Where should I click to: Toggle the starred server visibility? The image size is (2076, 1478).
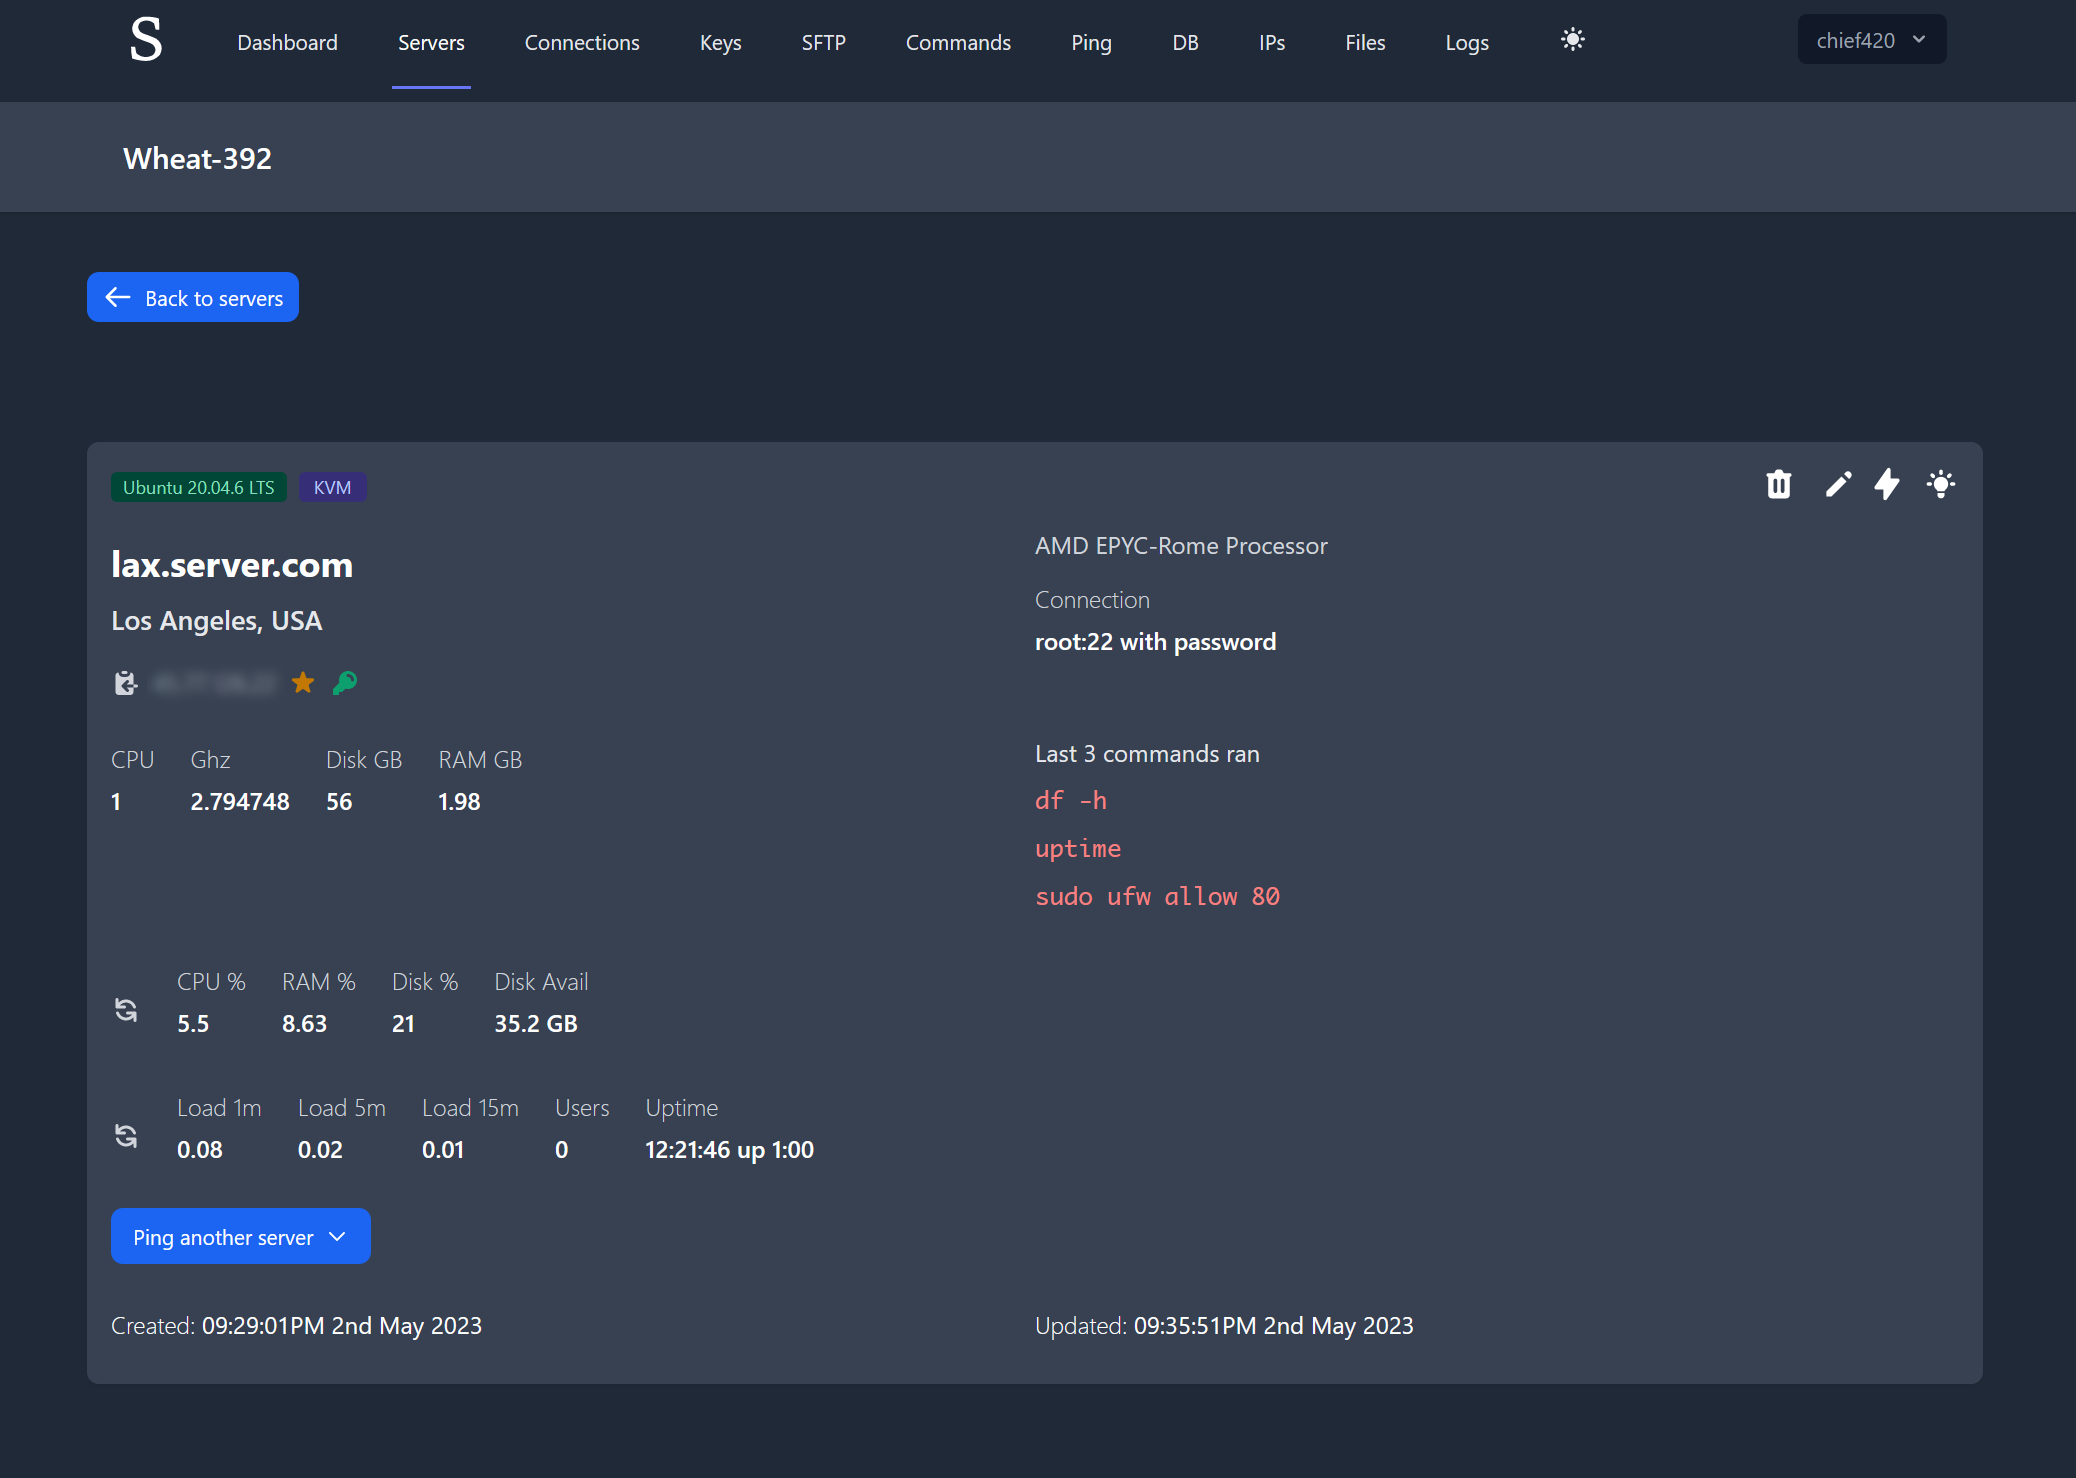[302, 683]
